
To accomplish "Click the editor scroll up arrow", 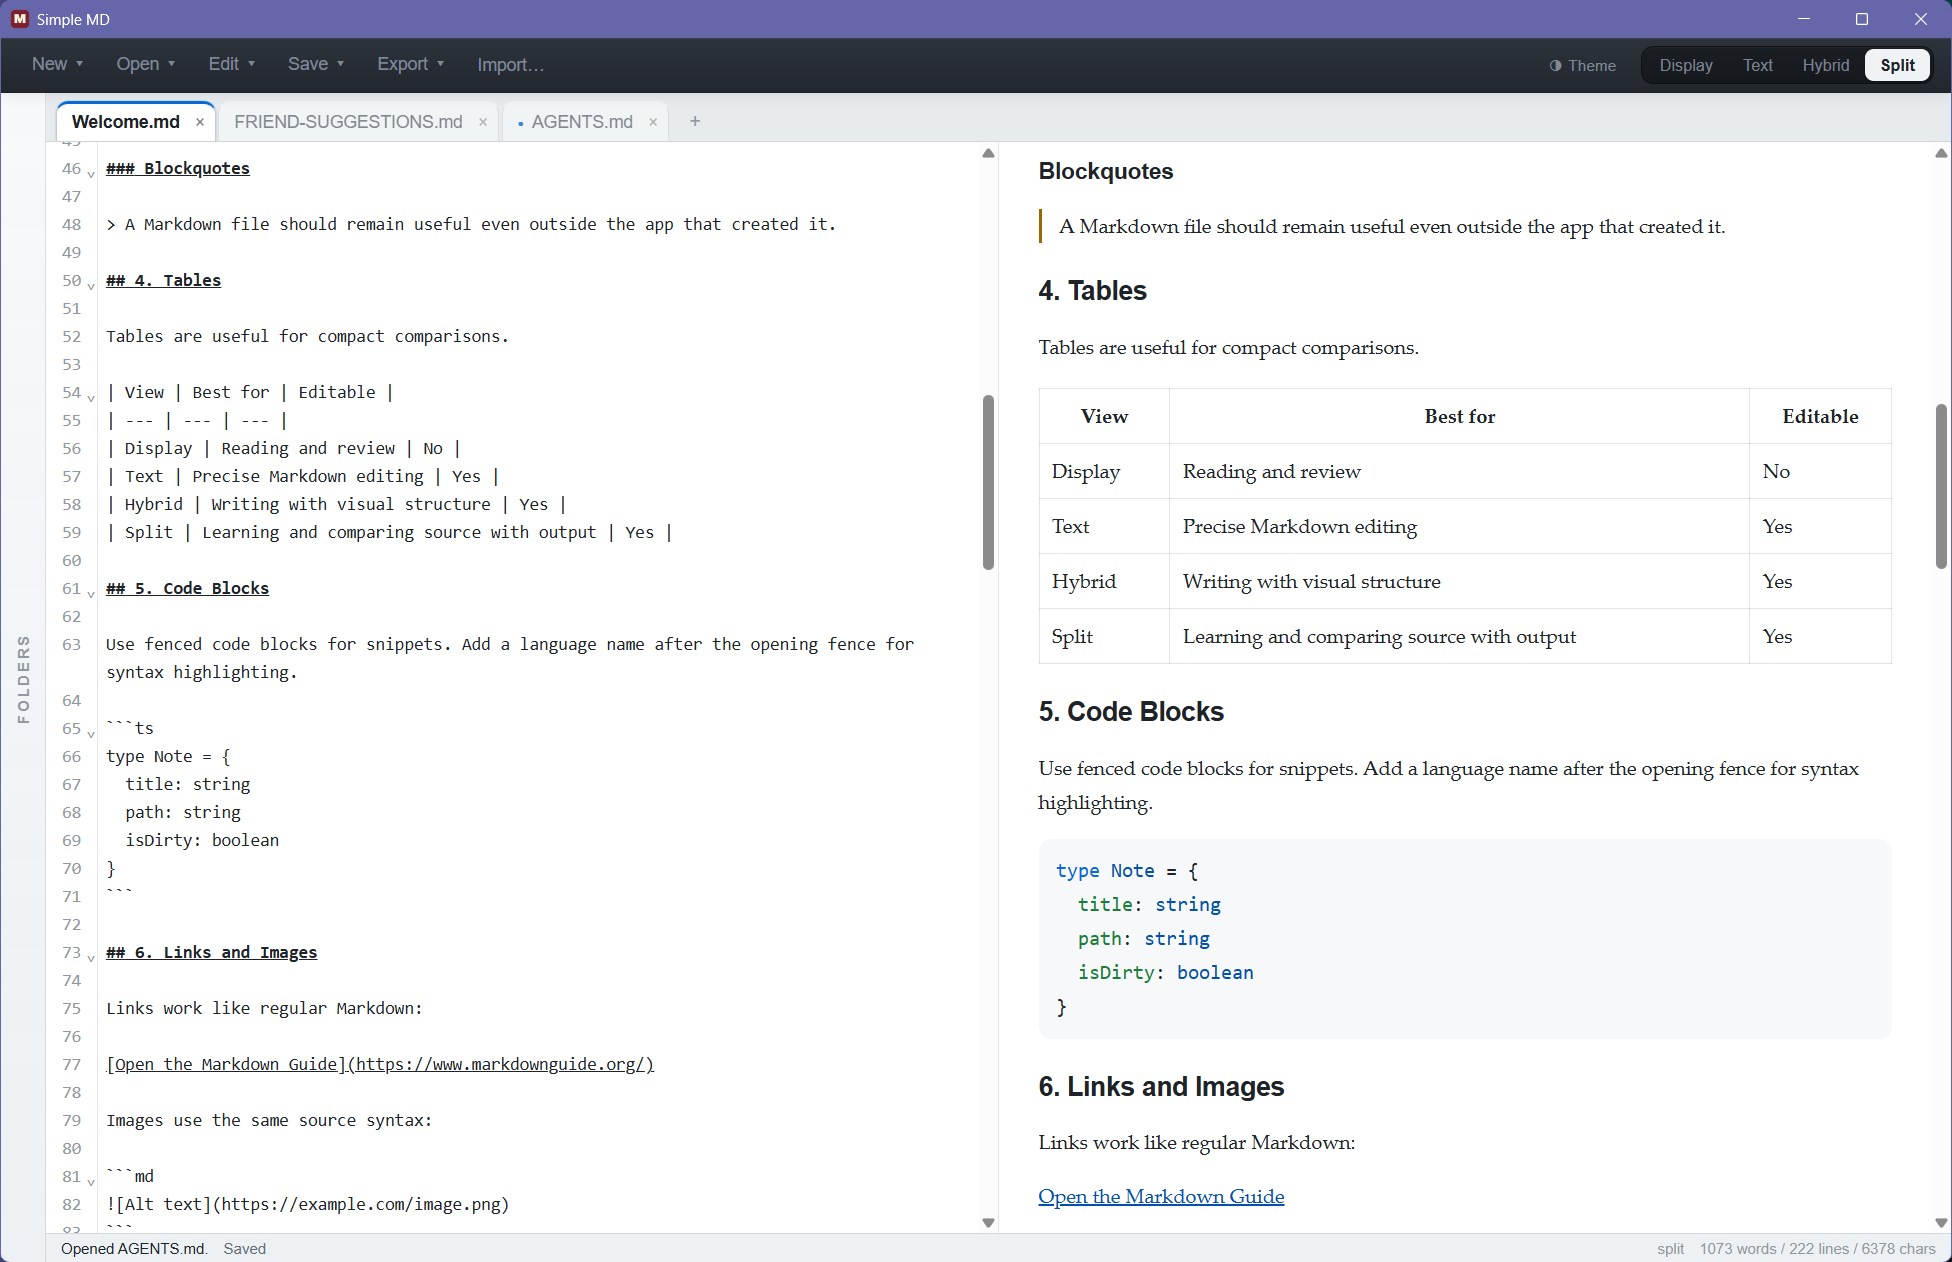I will pos(988,153).
